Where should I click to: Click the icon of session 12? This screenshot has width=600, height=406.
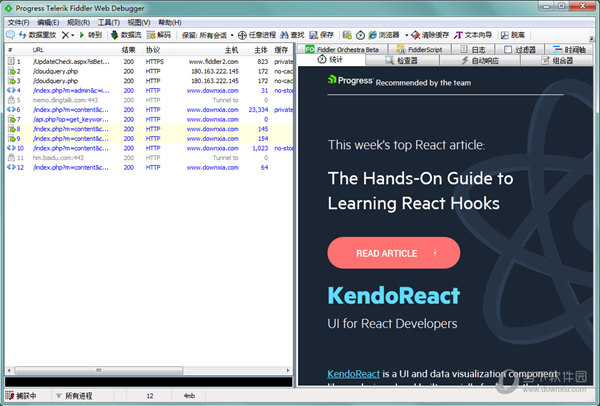pos(11,167)
